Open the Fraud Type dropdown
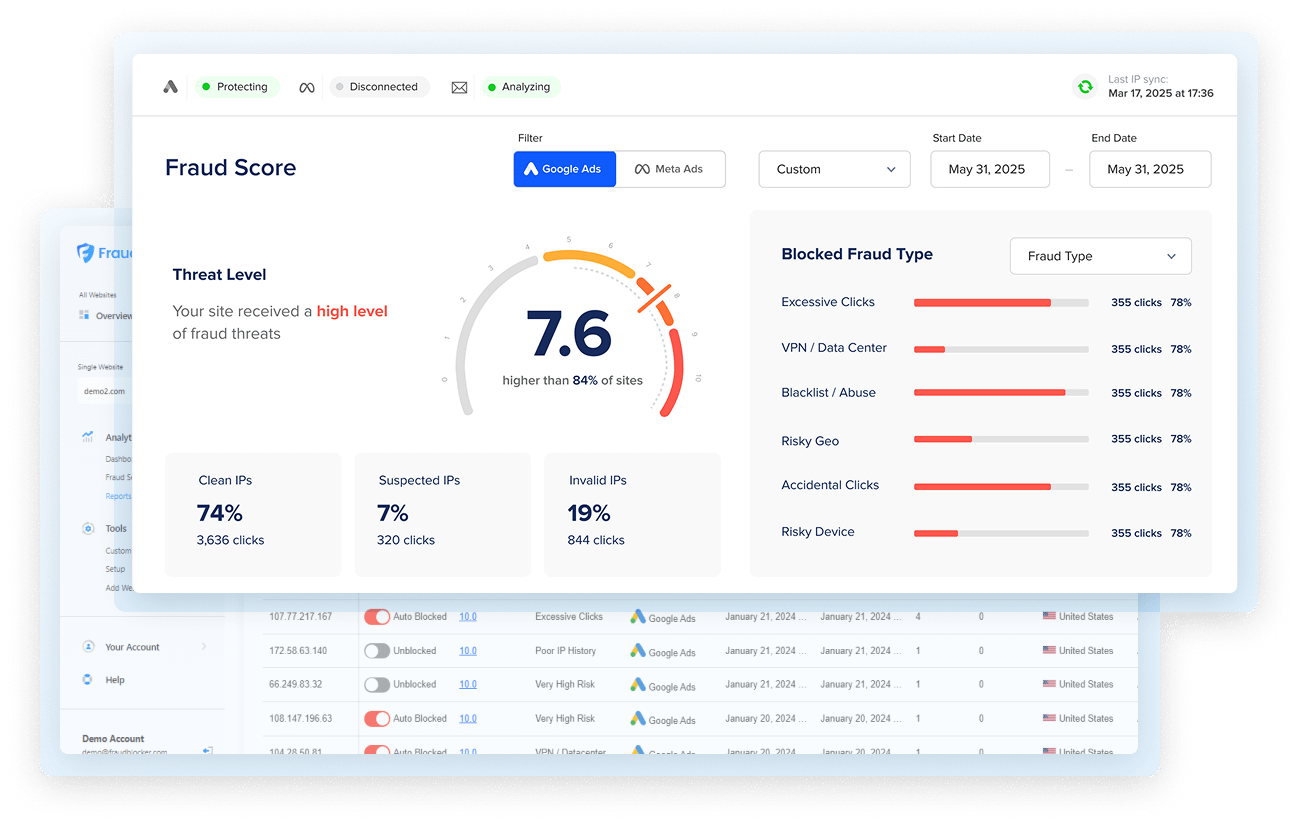This screenshot has width=1298, height=824. coord(1101,256)
